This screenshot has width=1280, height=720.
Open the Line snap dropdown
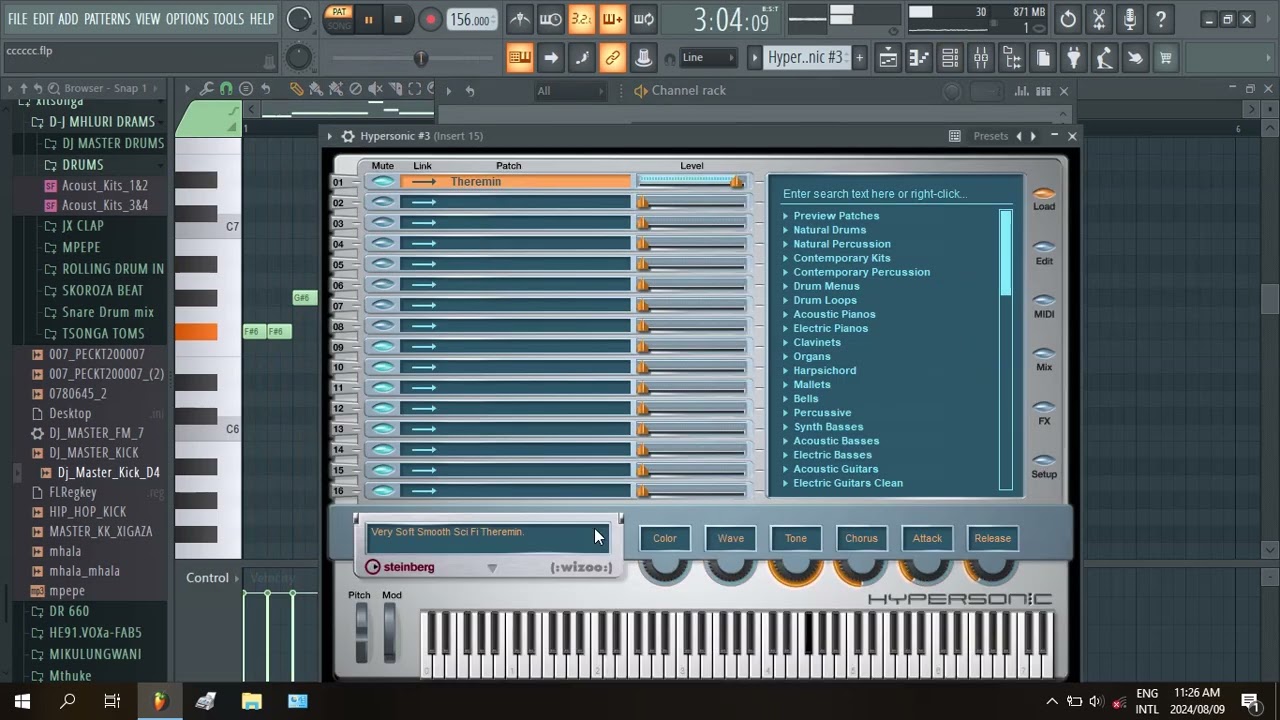[708, 58]
